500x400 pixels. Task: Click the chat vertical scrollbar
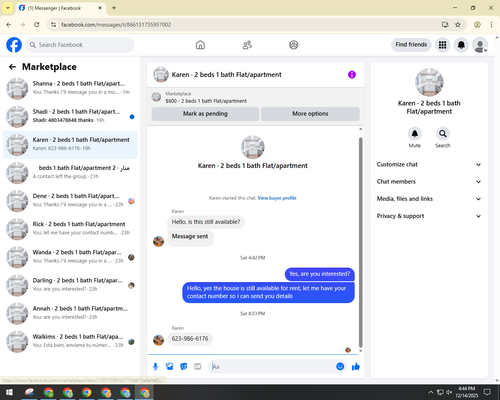tap(360, 243)
